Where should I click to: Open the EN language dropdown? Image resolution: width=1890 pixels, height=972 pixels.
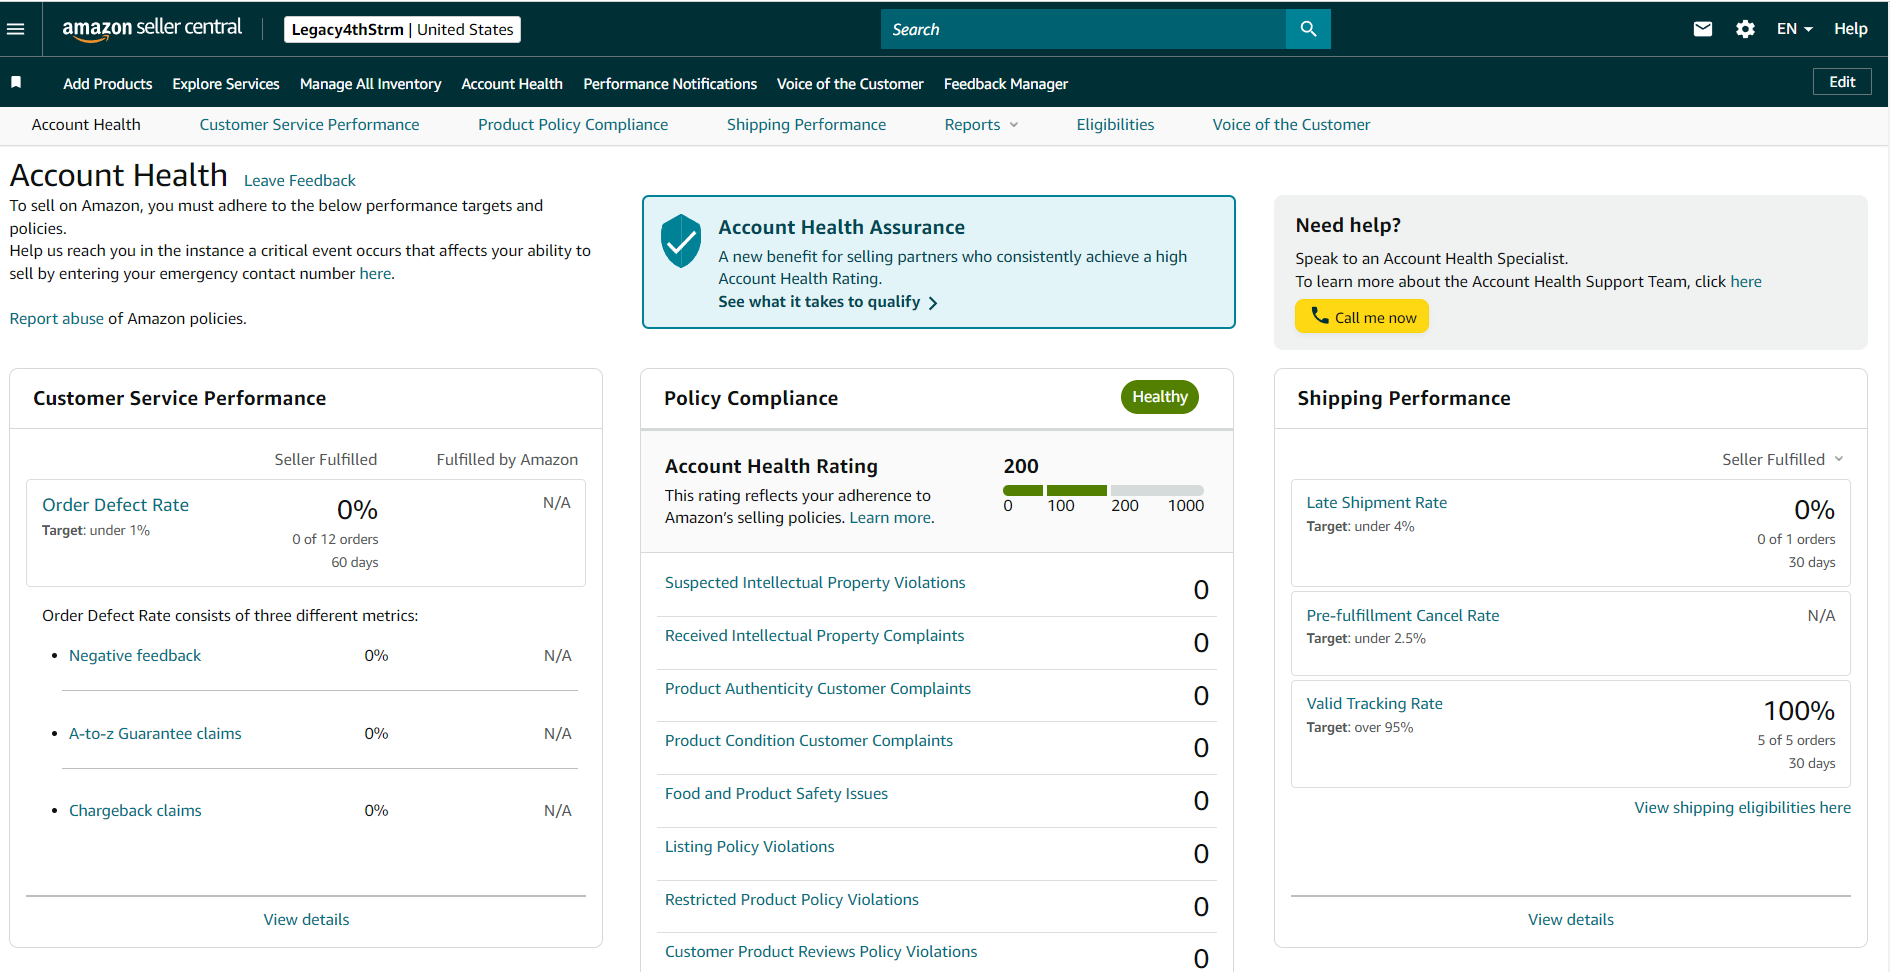tap(1794, 29)
